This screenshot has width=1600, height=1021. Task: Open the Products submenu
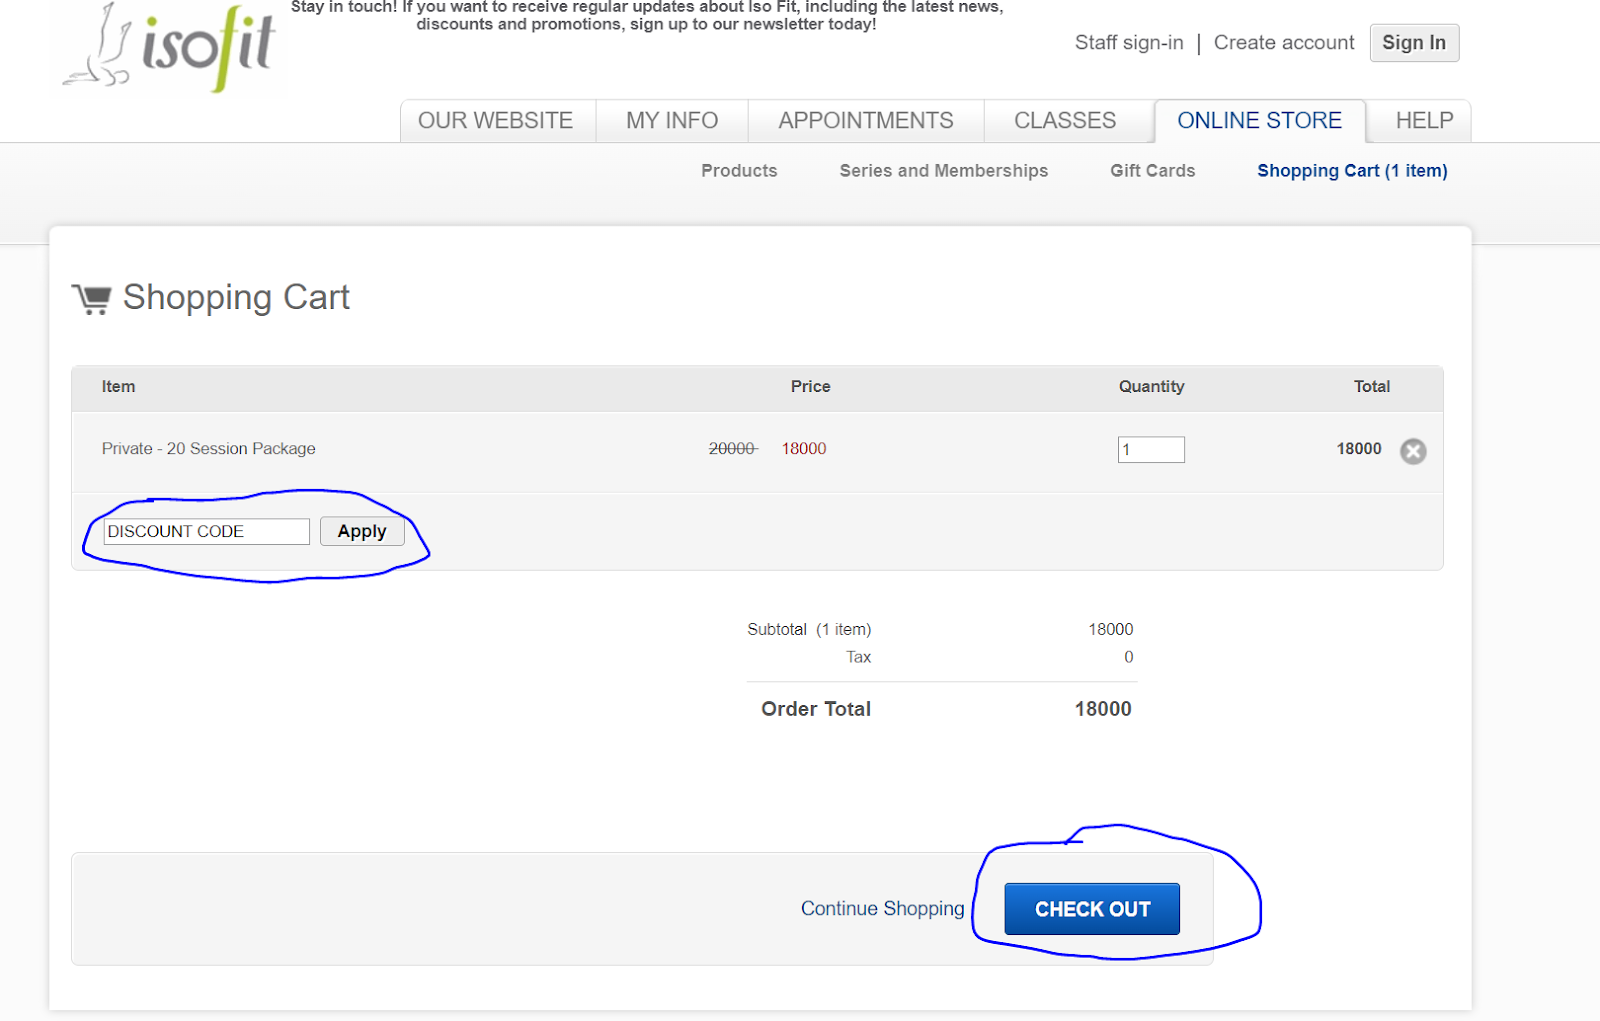point(739,171)
